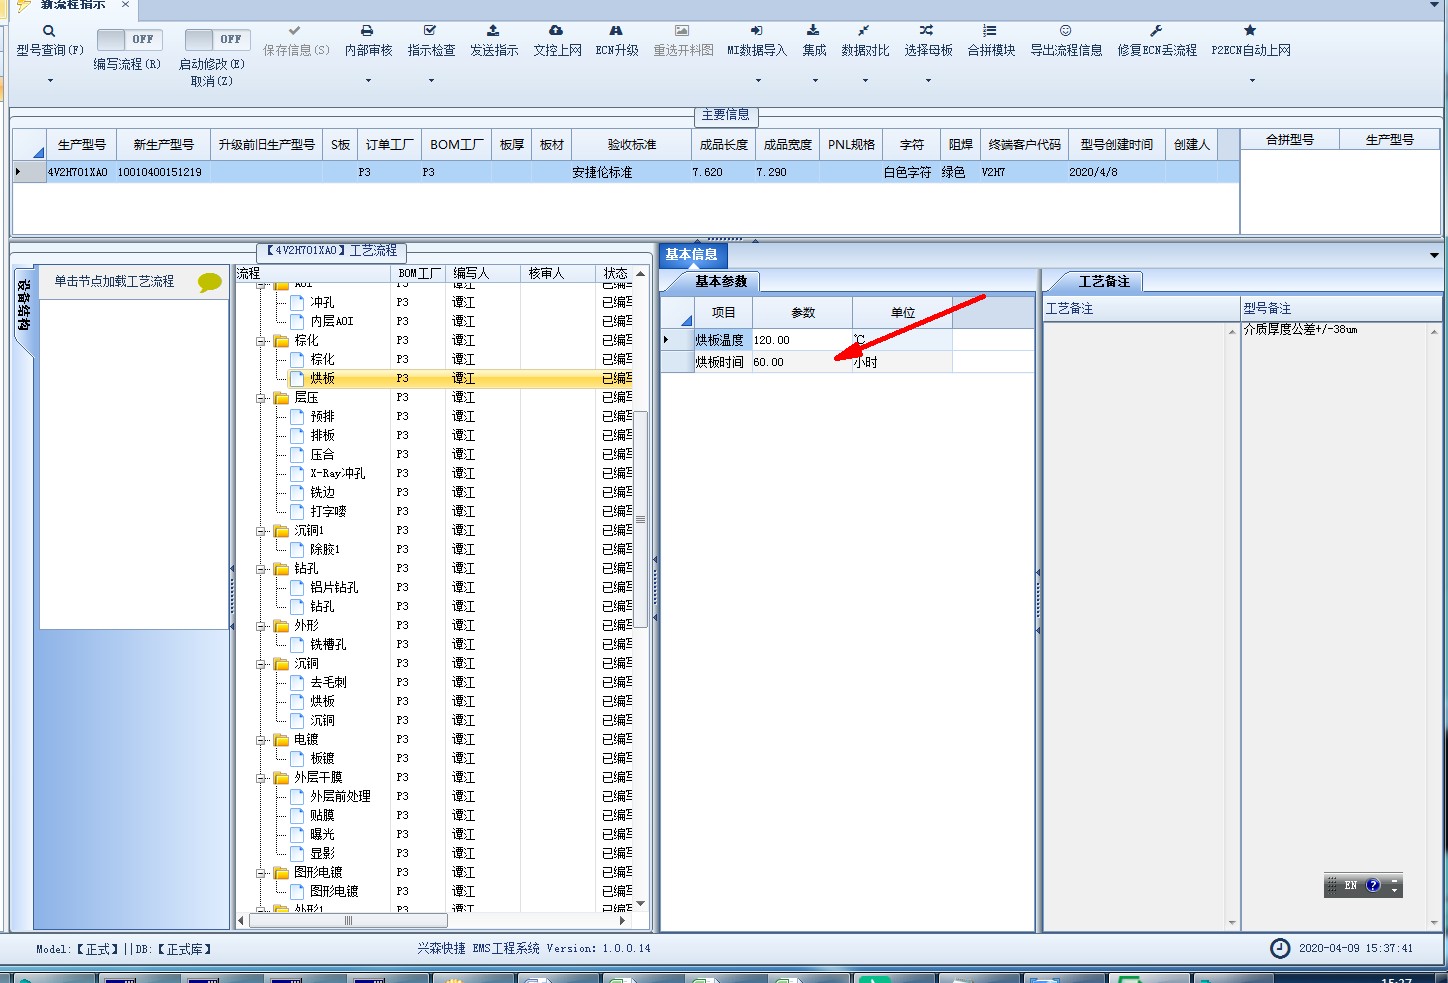1448x983 pixels.
Task: Open the dropdown arrow under P2ECN自动上网
Action: 1252,81
